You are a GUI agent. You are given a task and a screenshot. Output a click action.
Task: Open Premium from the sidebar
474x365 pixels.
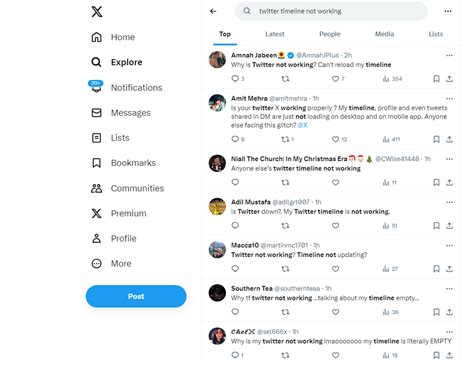pos(119,213)
